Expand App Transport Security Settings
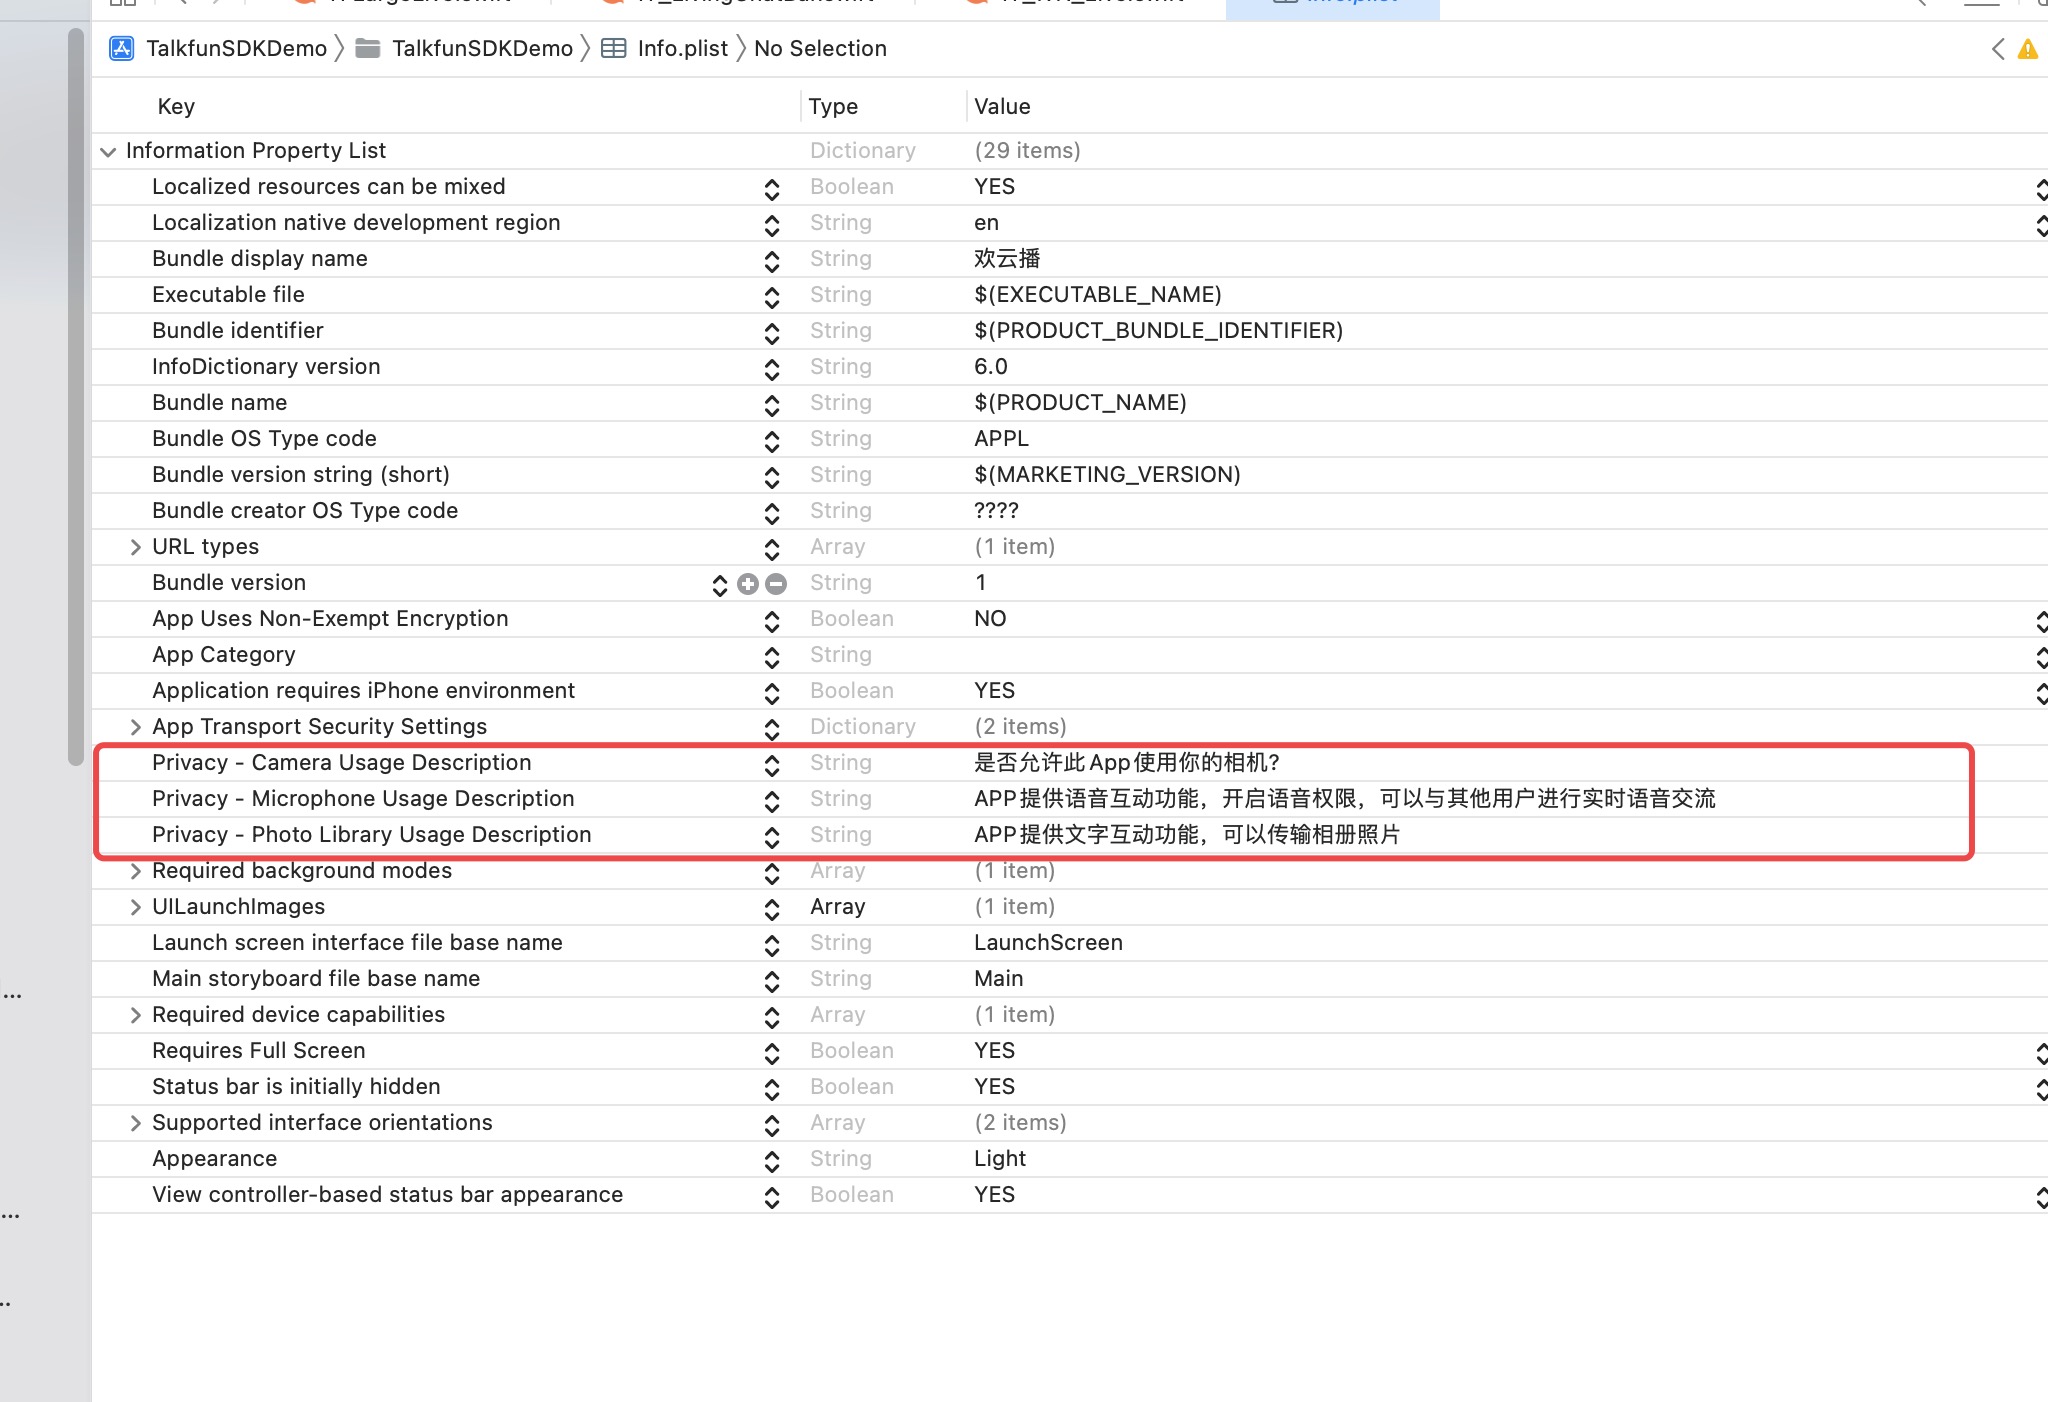The image size is (2048, 1402). (x=135, y=727)
